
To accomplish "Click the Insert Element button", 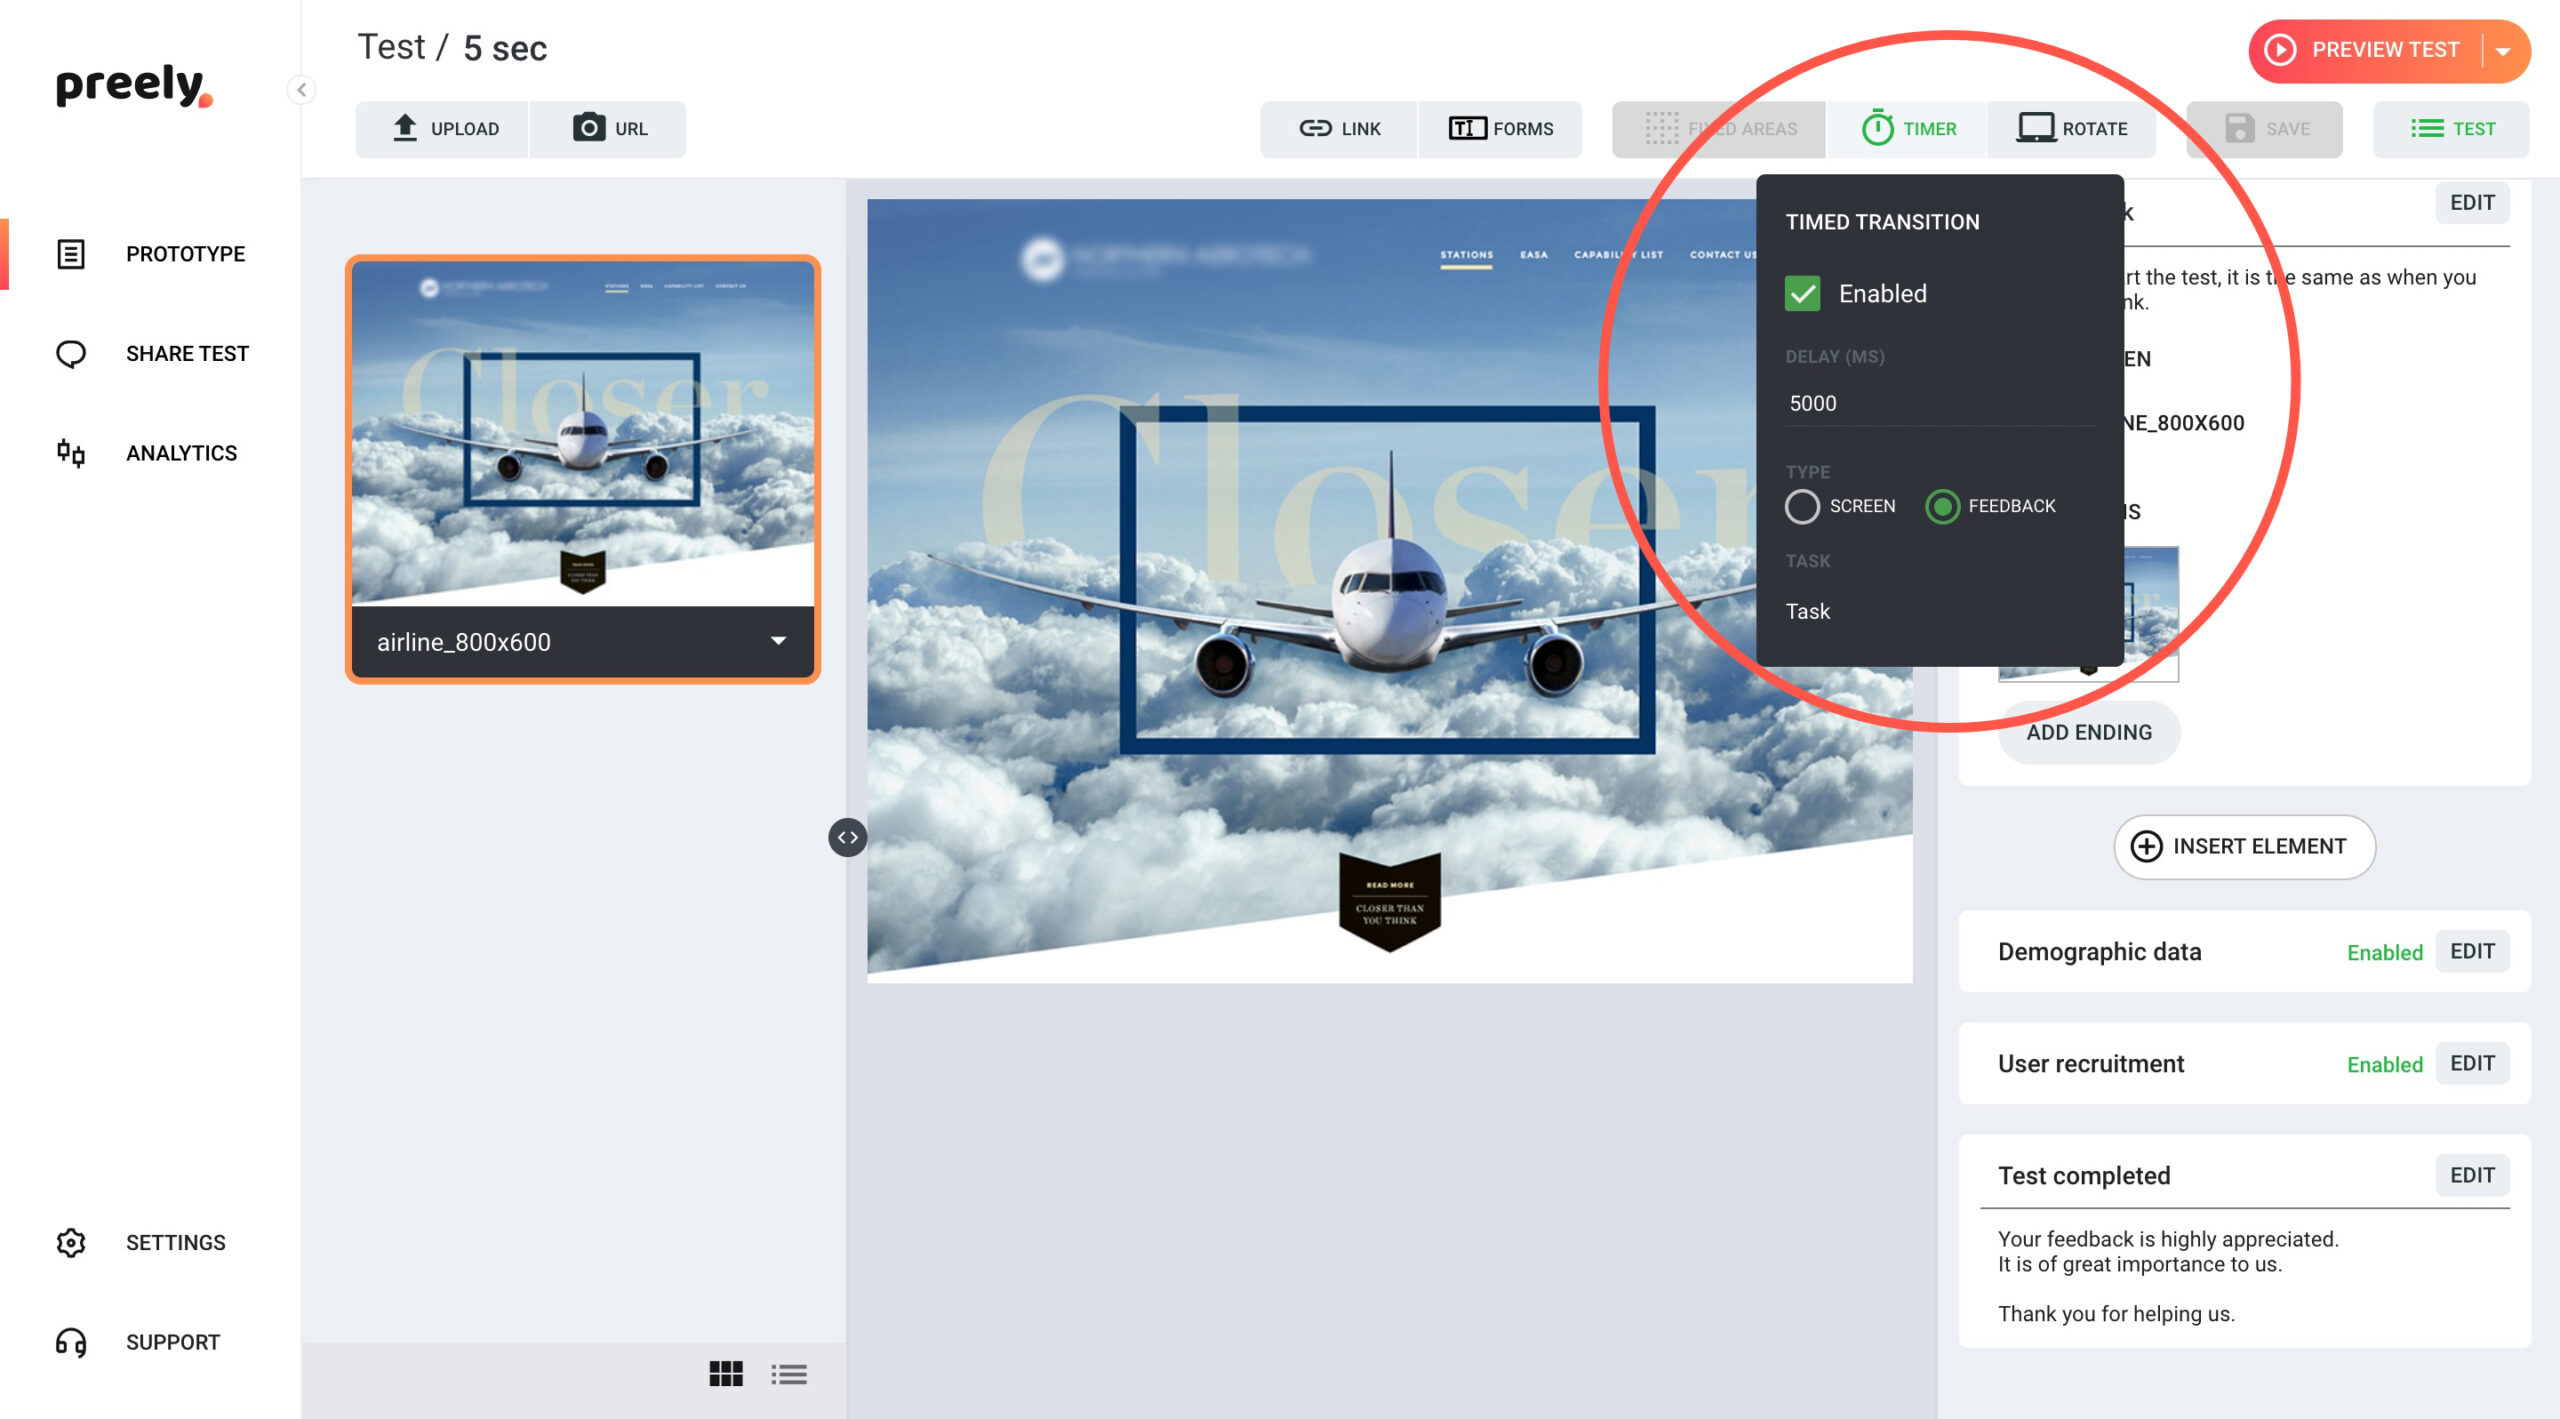I will (2244, 847).
